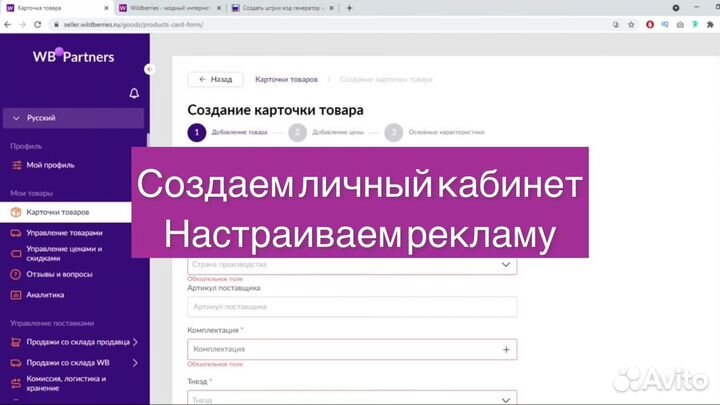
Task: Open a new browser tab
Action: point(349,8)
